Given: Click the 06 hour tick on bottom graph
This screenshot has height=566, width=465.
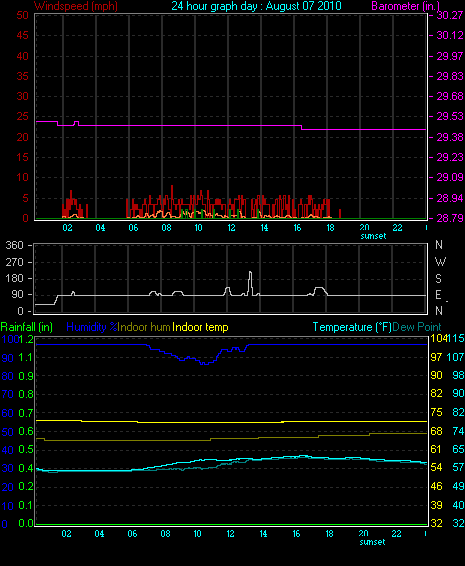Looking at the screenshot, I should click(132, 534).
